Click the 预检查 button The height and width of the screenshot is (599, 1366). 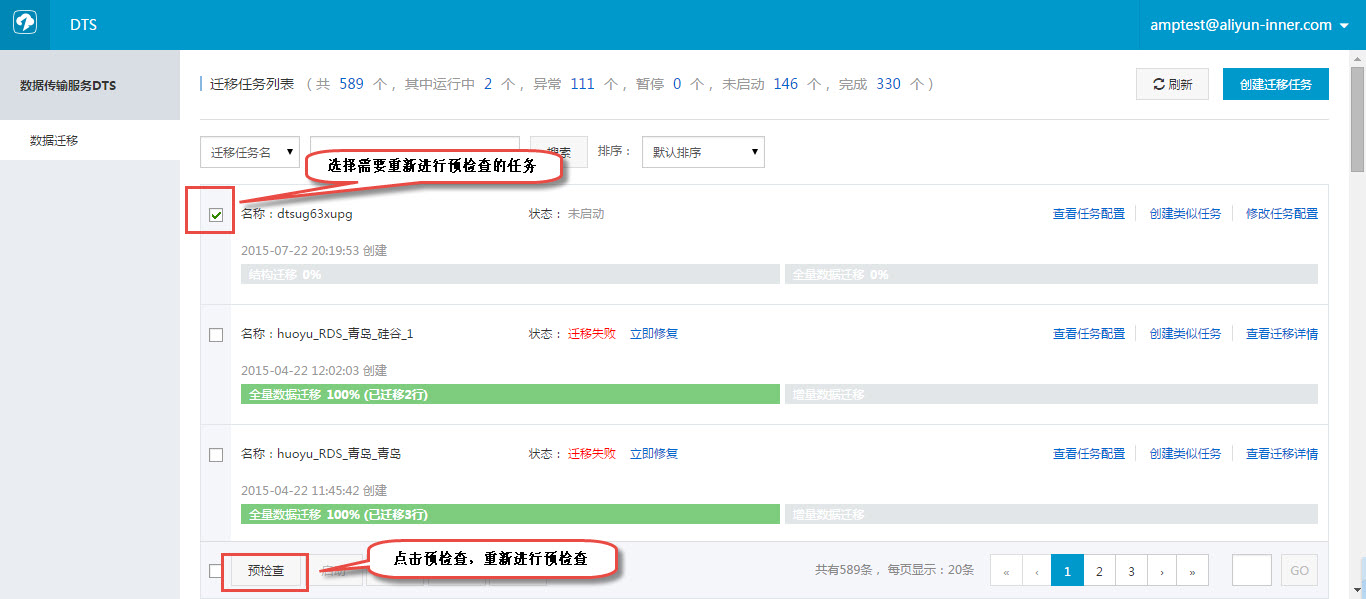[x=266, y=571]
